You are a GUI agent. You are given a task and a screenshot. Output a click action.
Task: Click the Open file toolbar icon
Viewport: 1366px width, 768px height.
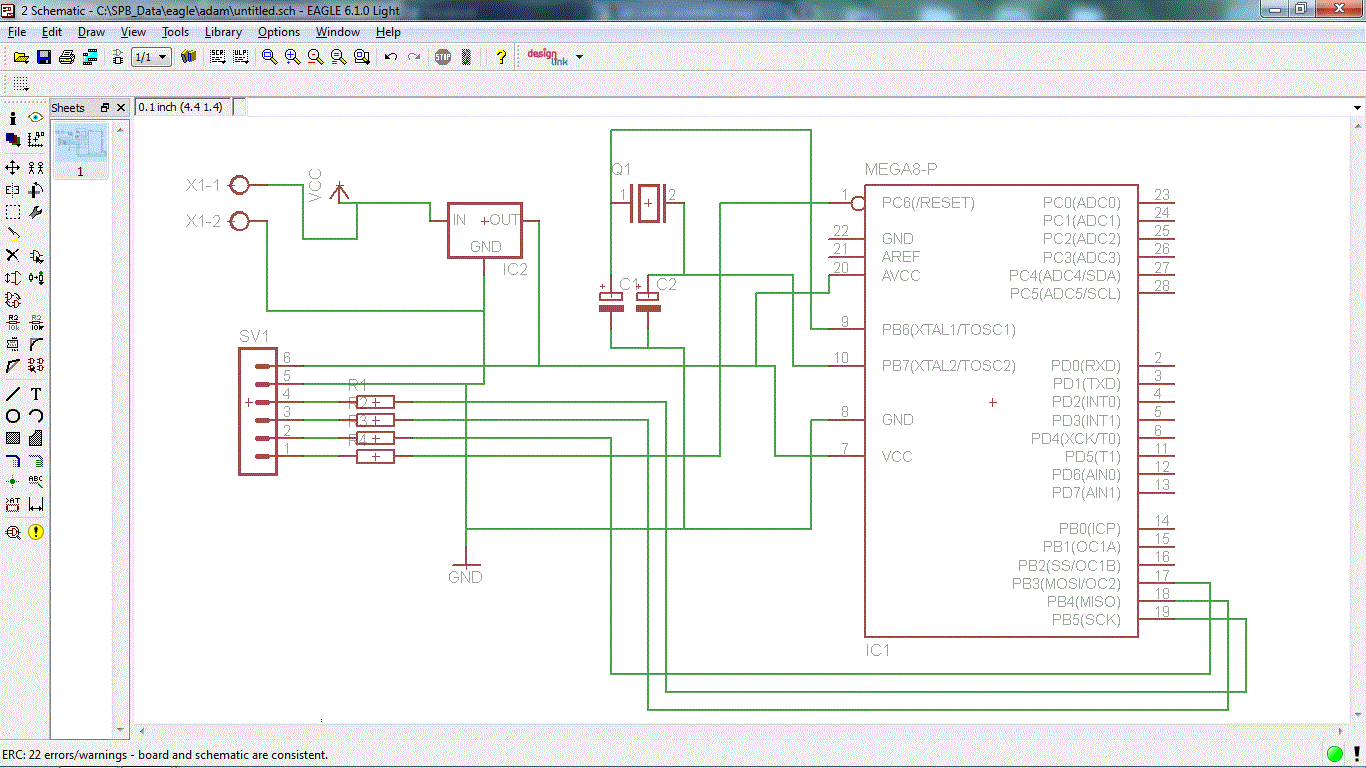click(x=20, y=57)
